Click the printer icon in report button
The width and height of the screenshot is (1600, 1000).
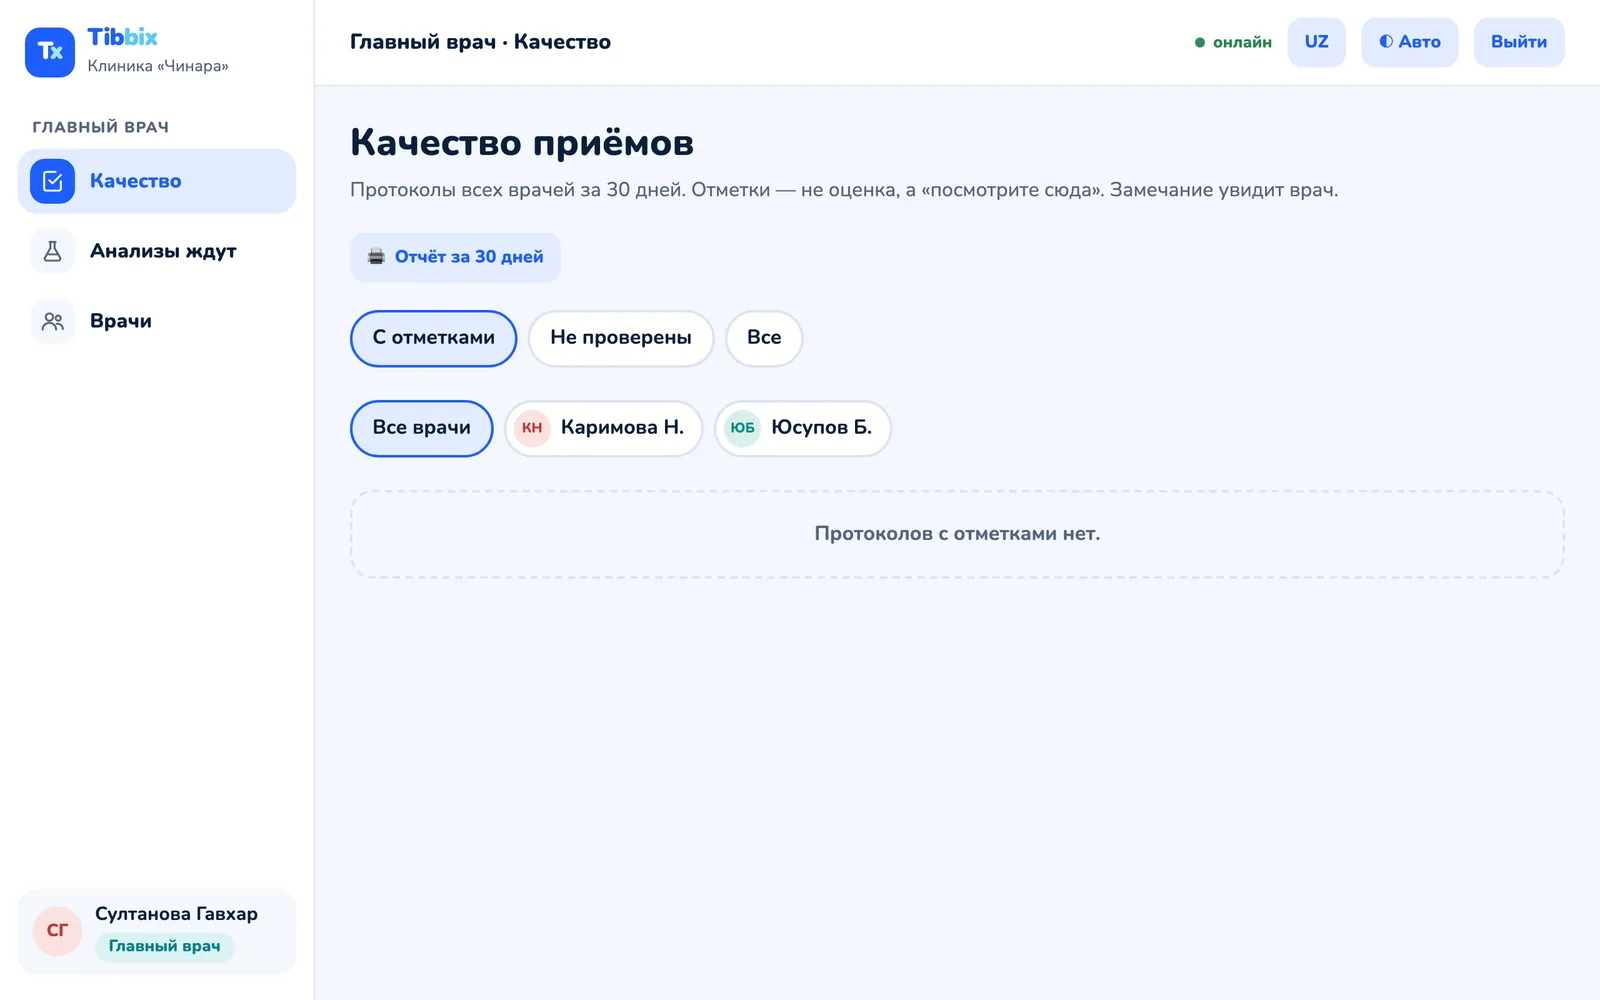coord(376,257)
